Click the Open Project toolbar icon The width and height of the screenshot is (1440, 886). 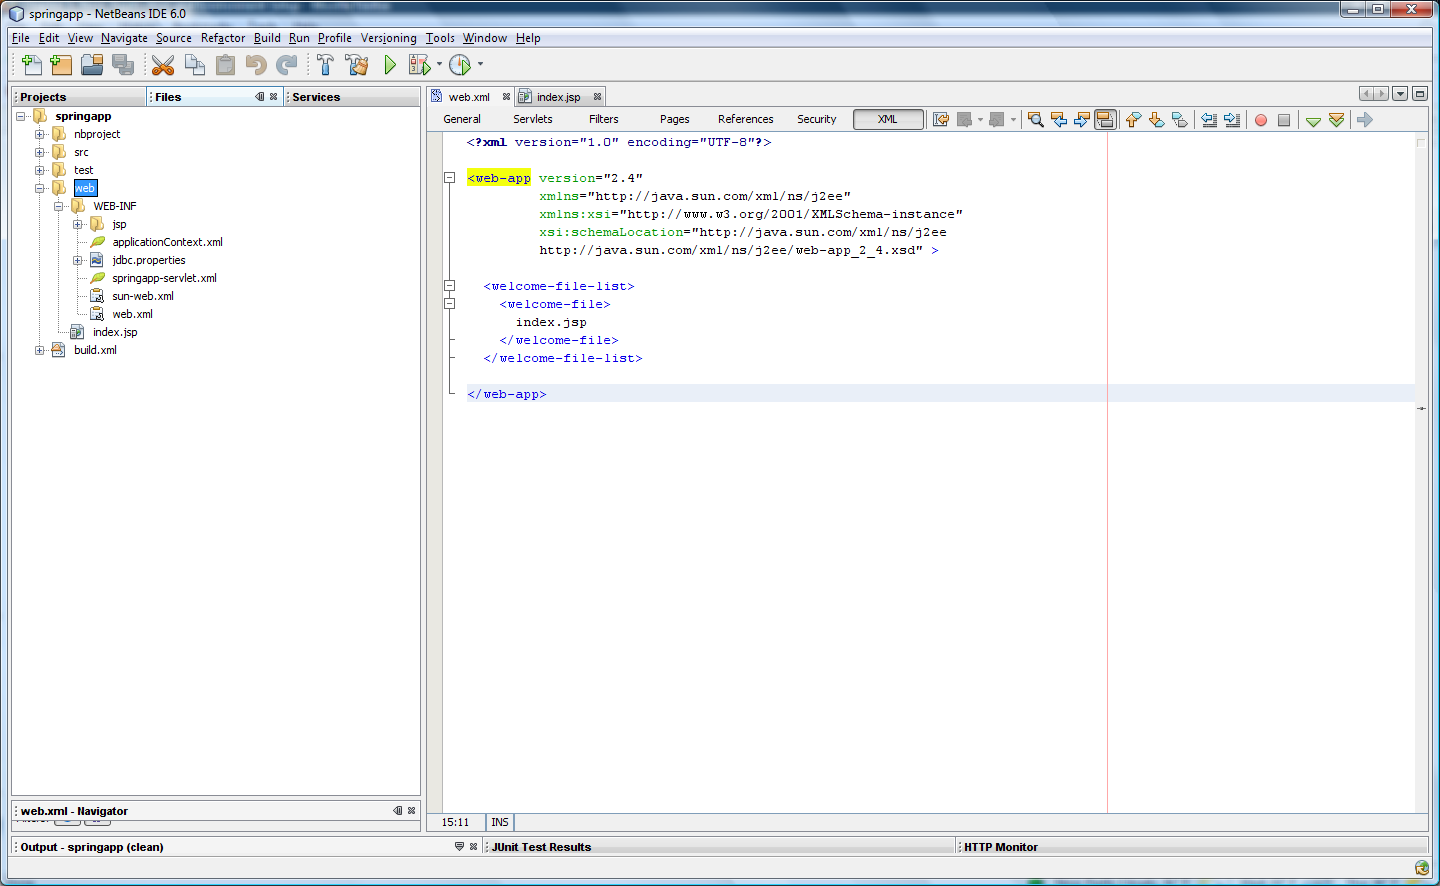(92, 65)
